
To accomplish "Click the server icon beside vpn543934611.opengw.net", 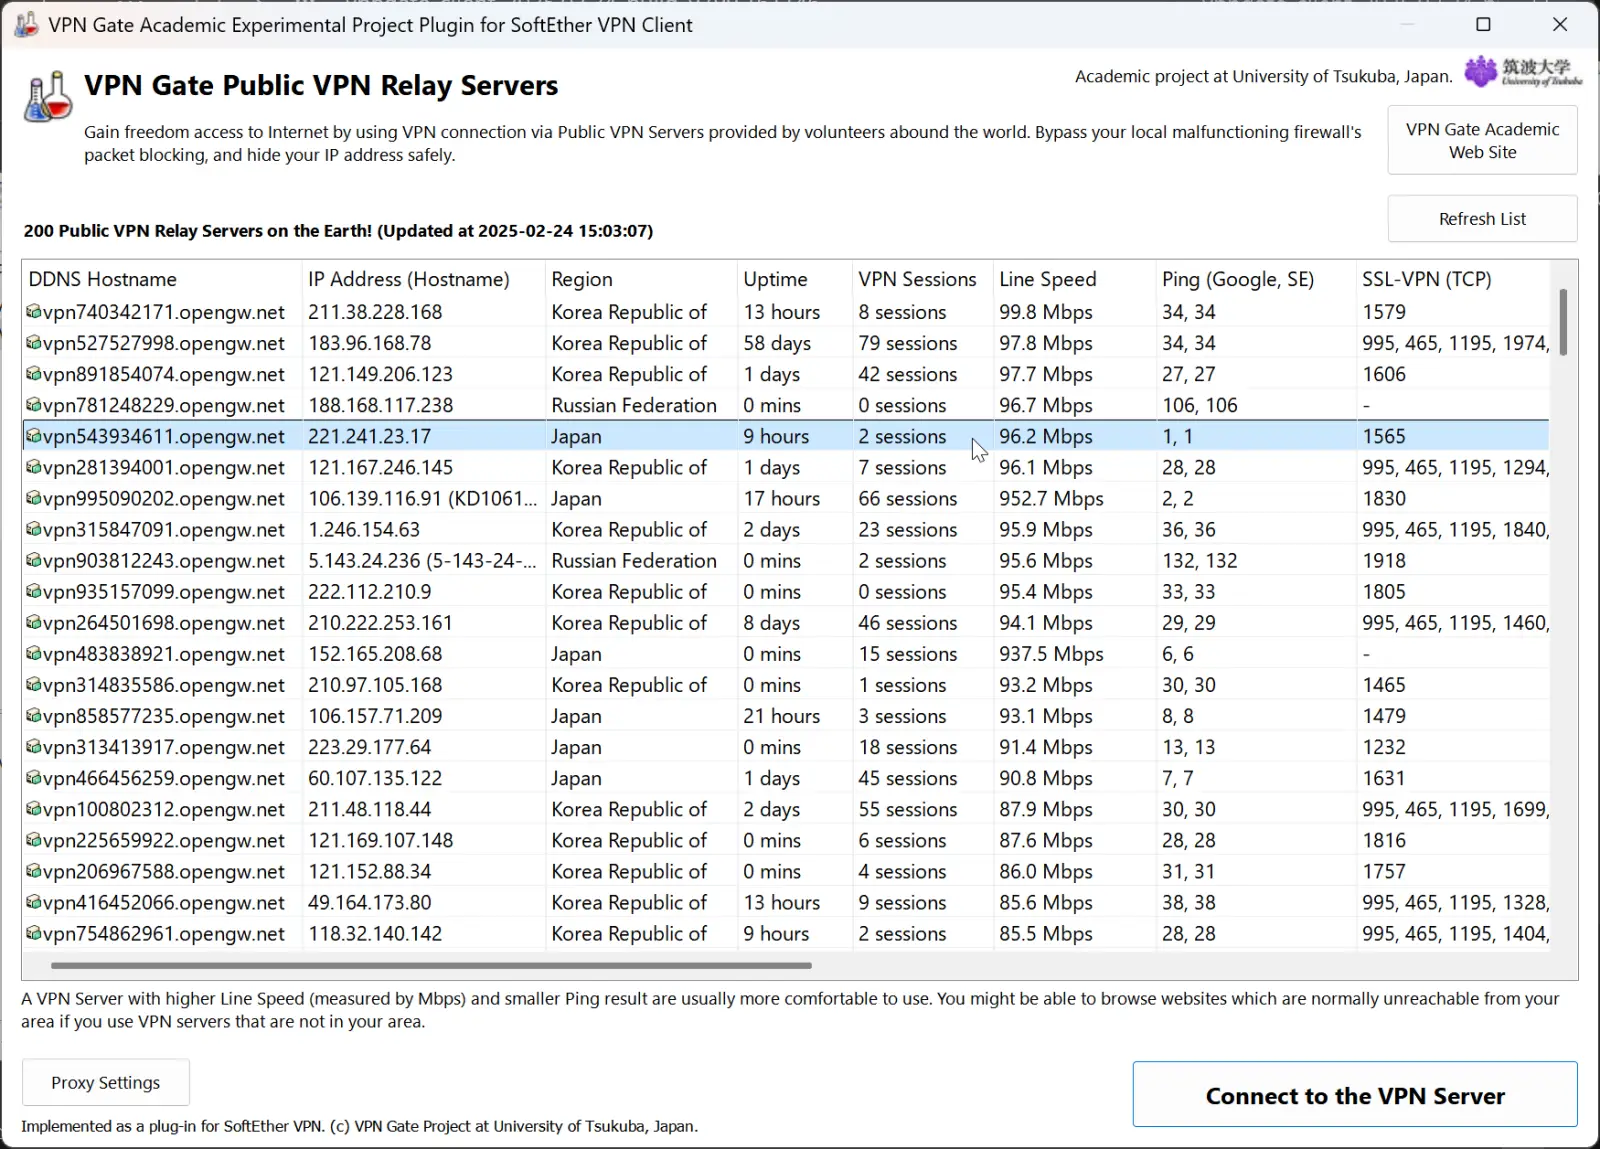I will click(x=34, y=436).
